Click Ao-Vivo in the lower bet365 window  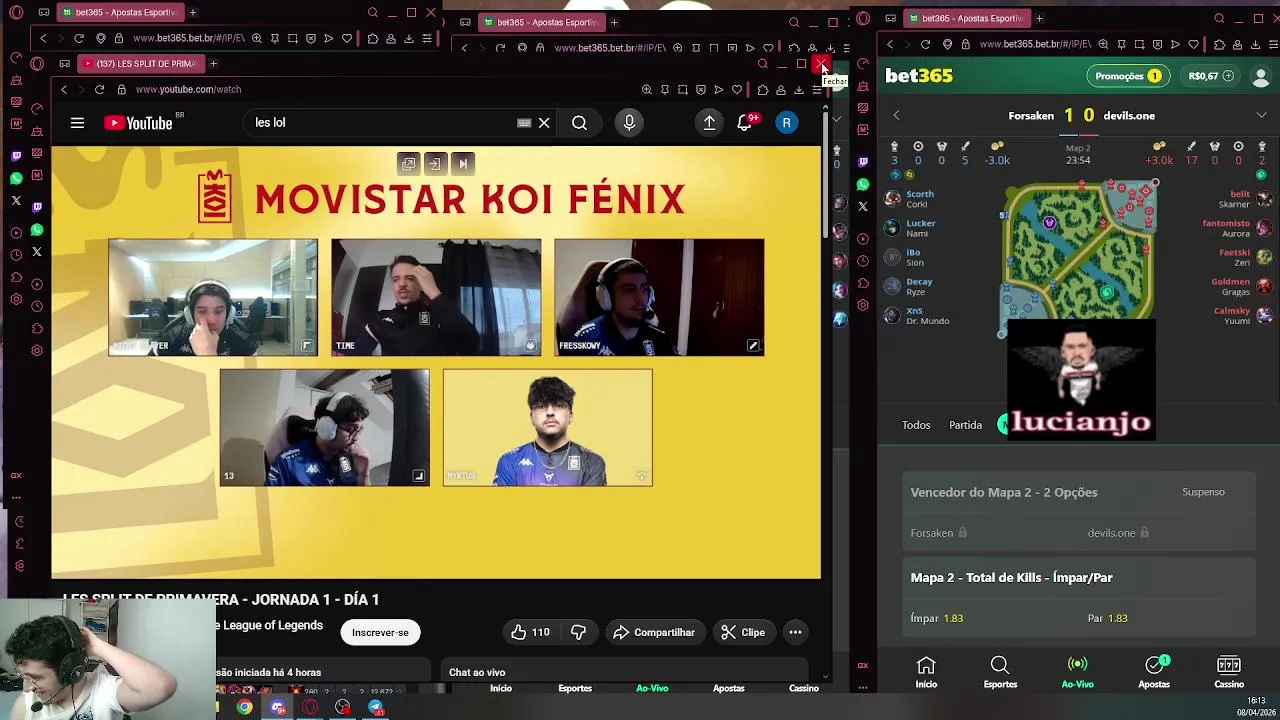point(652,688)
